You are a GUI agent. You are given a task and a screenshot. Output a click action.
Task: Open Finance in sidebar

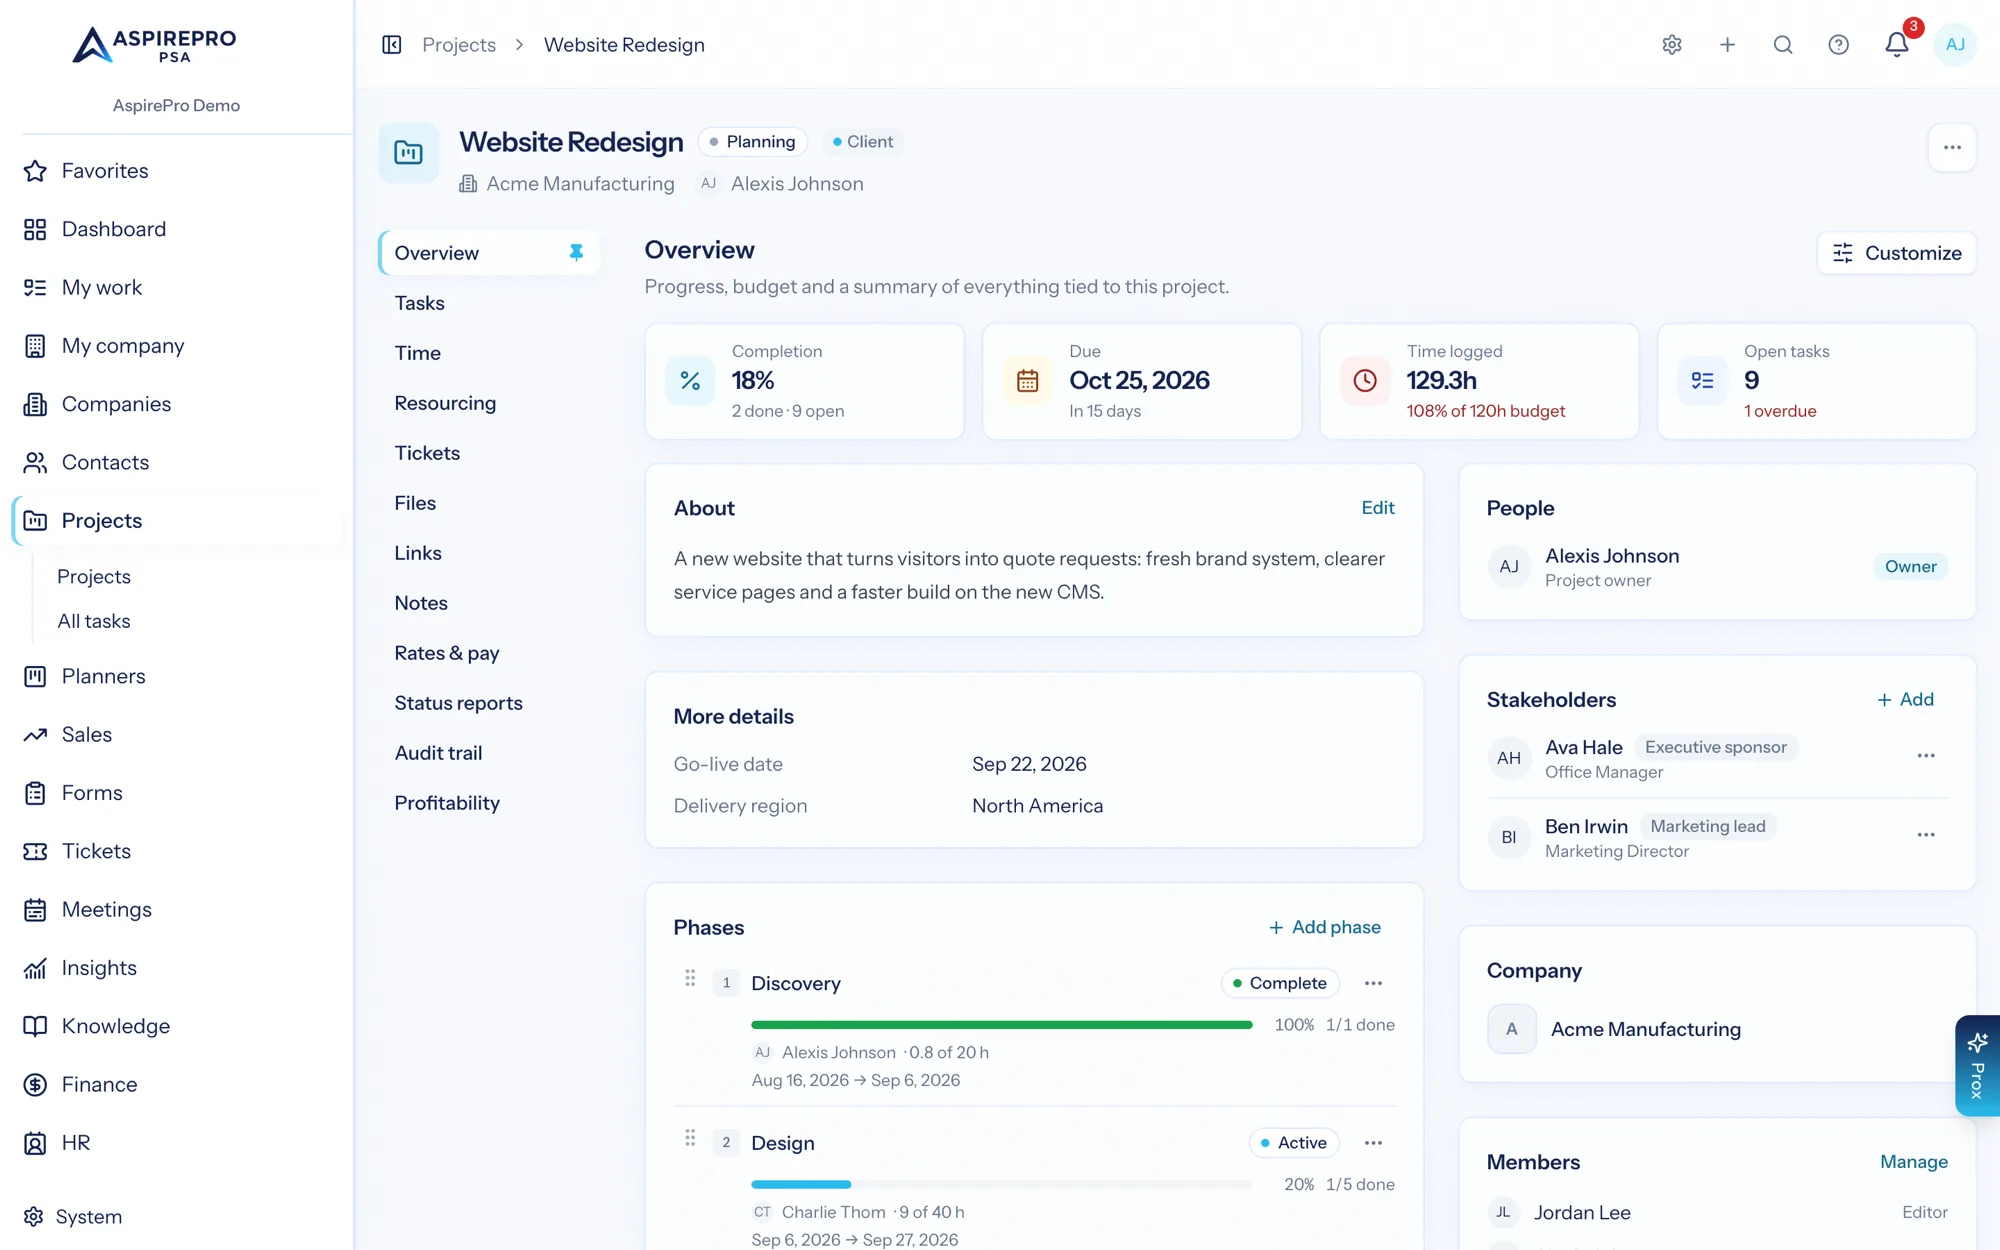tap(176, 1084)
